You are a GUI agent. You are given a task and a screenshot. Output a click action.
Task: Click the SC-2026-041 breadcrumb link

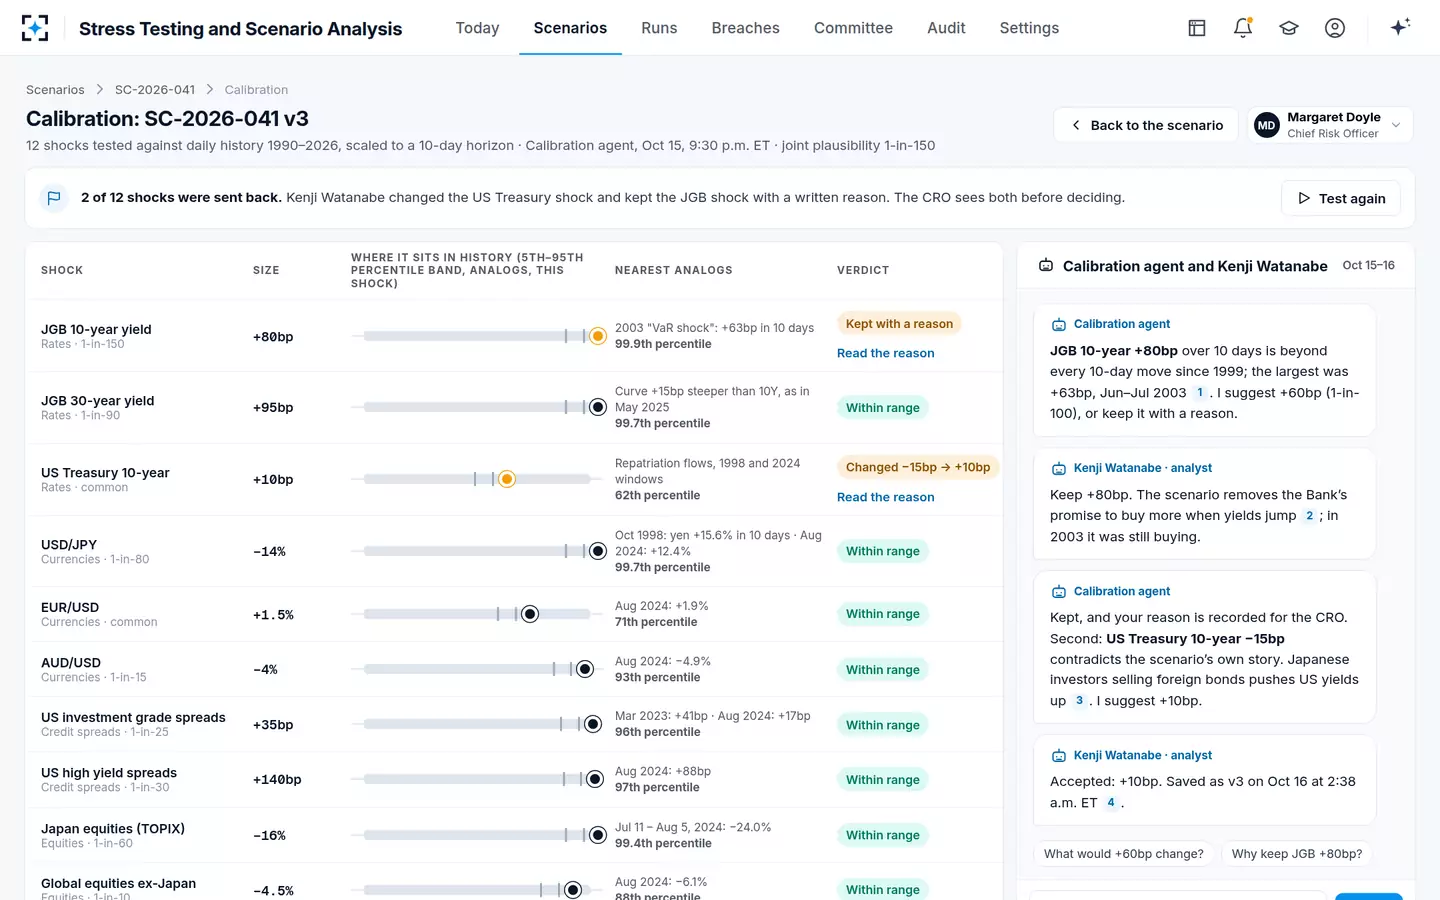click(155, 90)
